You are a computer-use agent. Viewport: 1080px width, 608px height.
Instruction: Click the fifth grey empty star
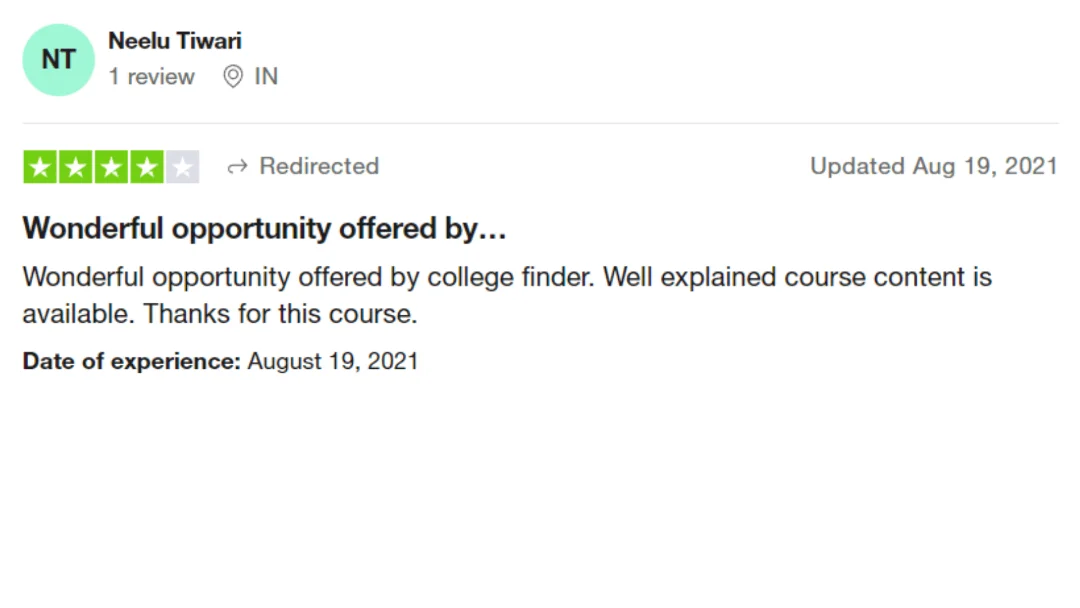(183, 167)
